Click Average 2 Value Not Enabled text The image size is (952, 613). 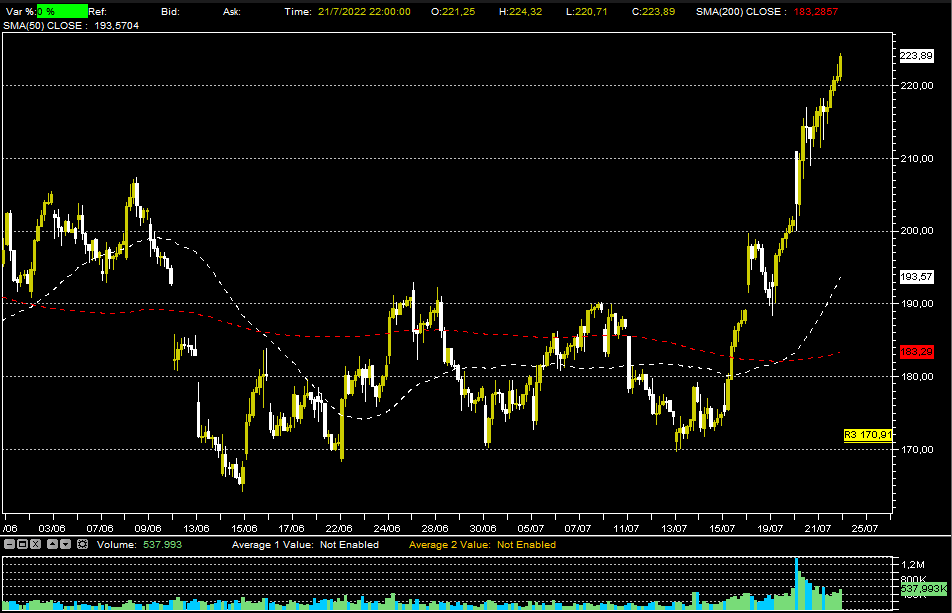(x=483, y=544)
